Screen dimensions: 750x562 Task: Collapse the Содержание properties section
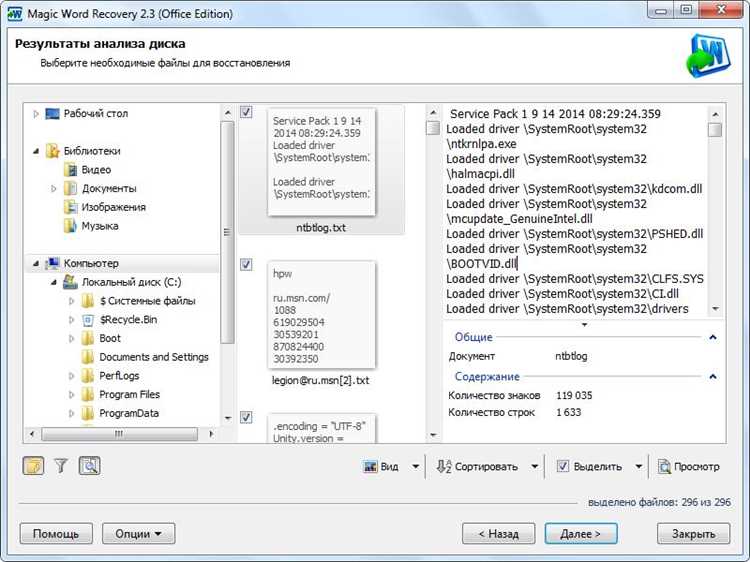[713, 376]
